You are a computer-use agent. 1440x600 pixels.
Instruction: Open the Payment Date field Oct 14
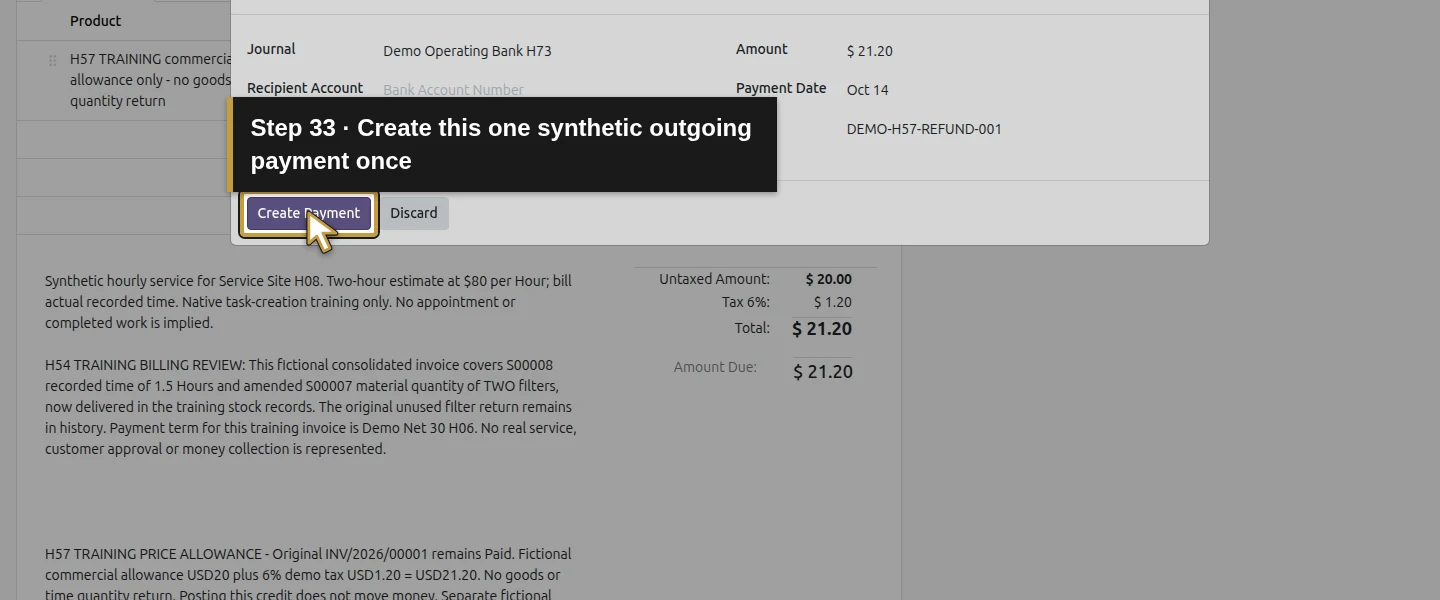click(x=867, y=90)
